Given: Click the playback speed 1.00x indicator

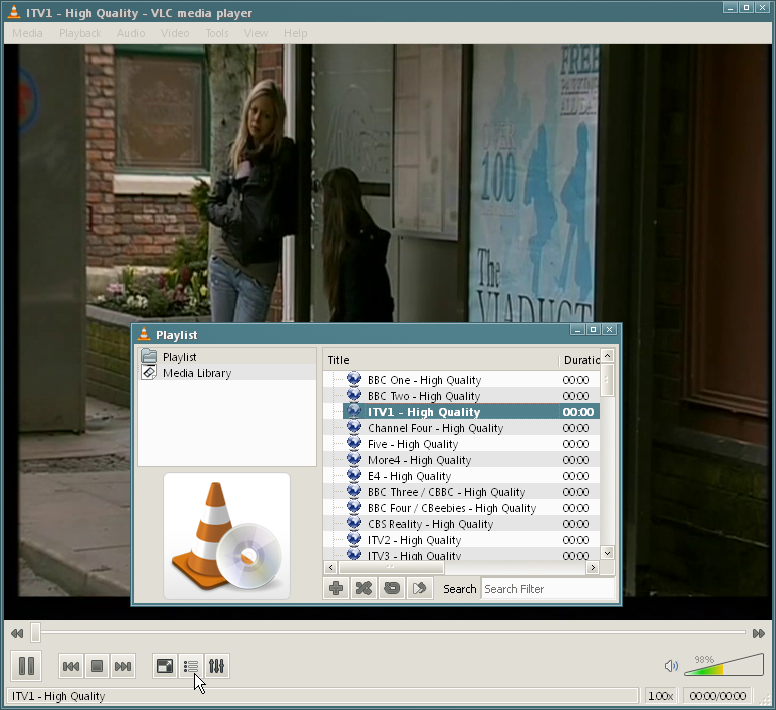Looking at the screenshot, I should (660, 696).
